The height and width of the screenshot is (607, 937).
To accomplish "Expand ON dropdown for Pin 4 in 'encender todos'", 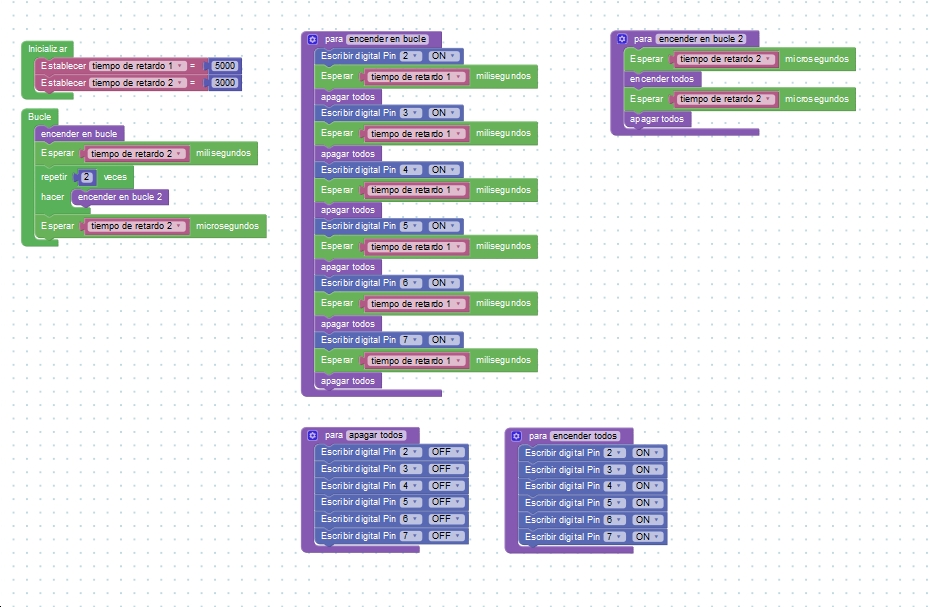I will [646, 486].
